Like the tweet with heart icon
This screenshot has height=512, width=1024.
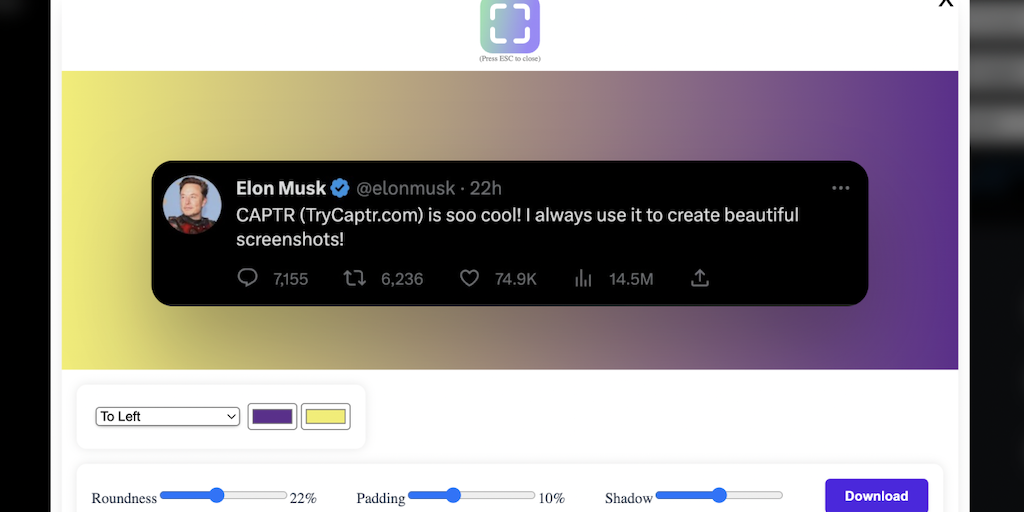coord(469,278)
